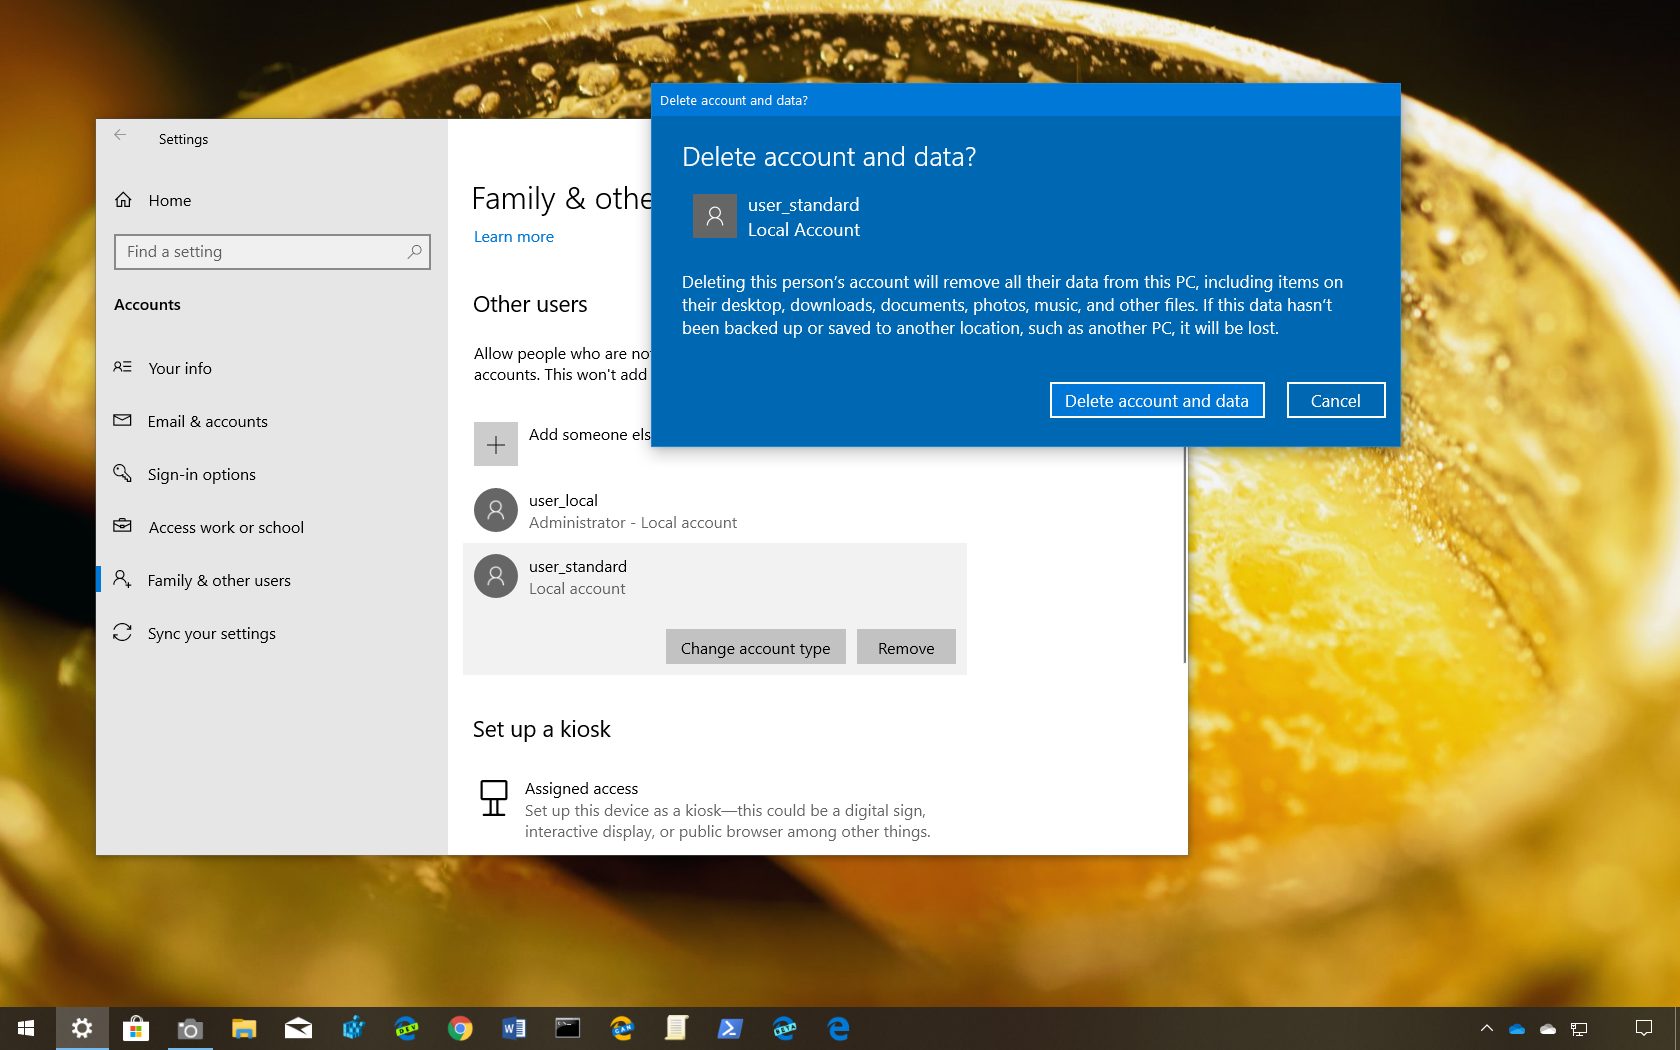Click the Add someone else plus icon
Viewport: 1680px width, 1050px height.
click(495, 443)
